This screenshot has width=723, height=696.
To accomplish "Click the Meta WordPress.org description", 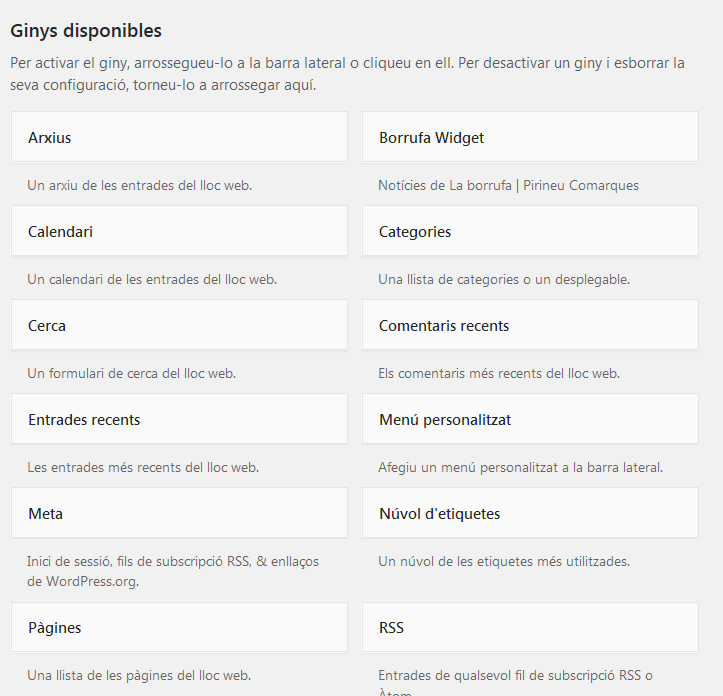I will pos(173,571).
